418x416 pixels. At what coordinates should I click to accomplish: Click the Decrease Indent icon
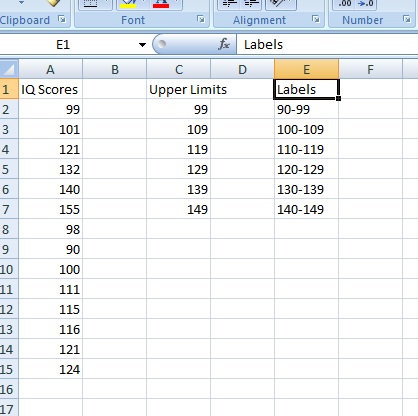point(230,4)
